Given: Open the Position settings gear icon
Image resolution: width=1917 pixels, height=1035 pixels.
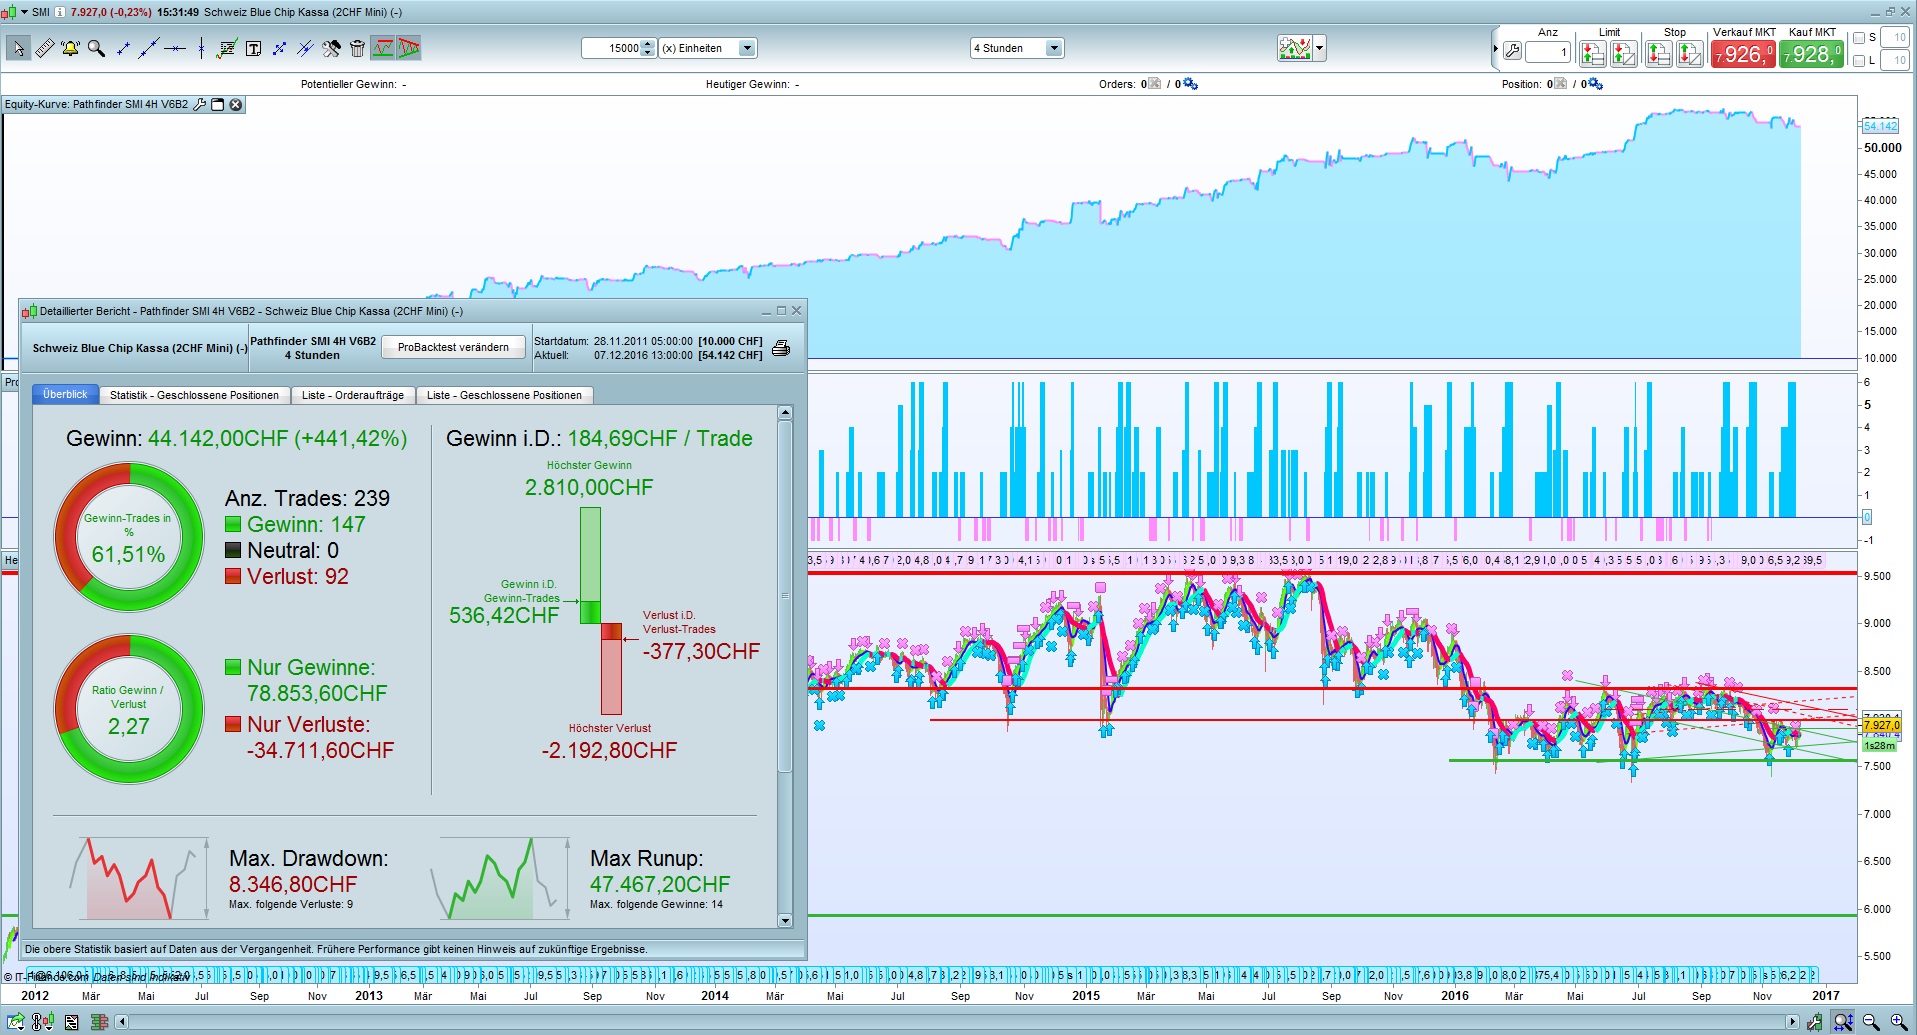Looking at the screenshot, I should 1595,84.
